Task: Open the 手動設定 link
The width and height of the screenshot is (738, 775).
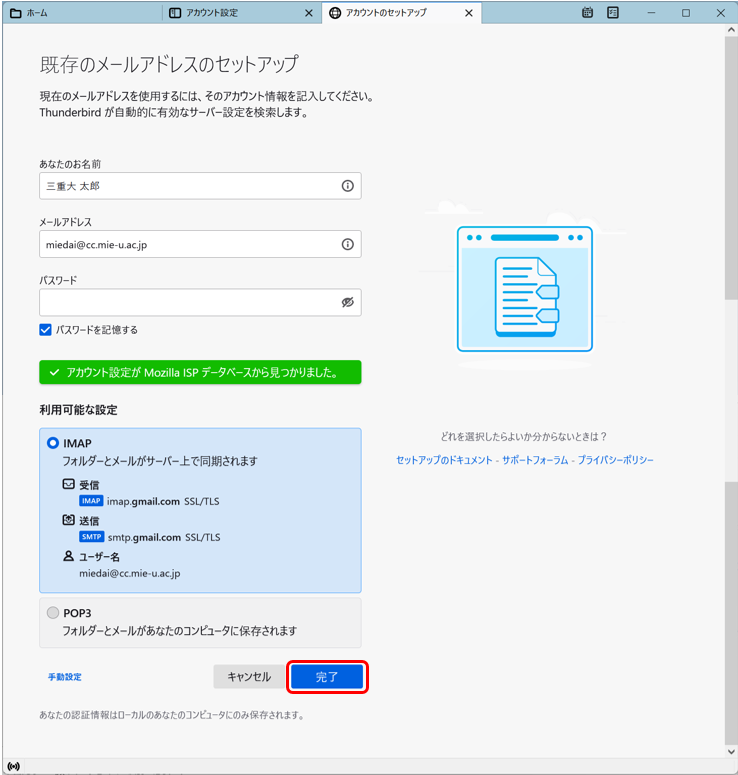Action: click(65, 677)
